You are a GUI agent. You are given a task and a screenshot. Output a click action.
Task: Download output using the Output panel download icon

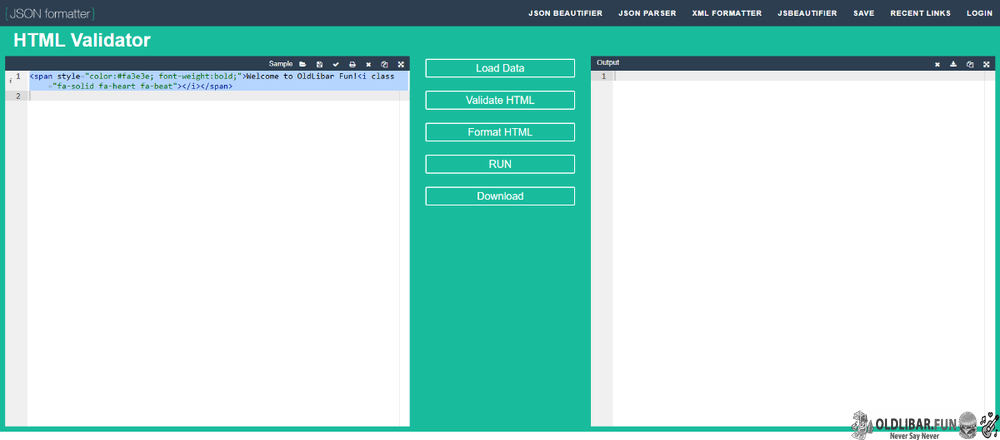953,64
